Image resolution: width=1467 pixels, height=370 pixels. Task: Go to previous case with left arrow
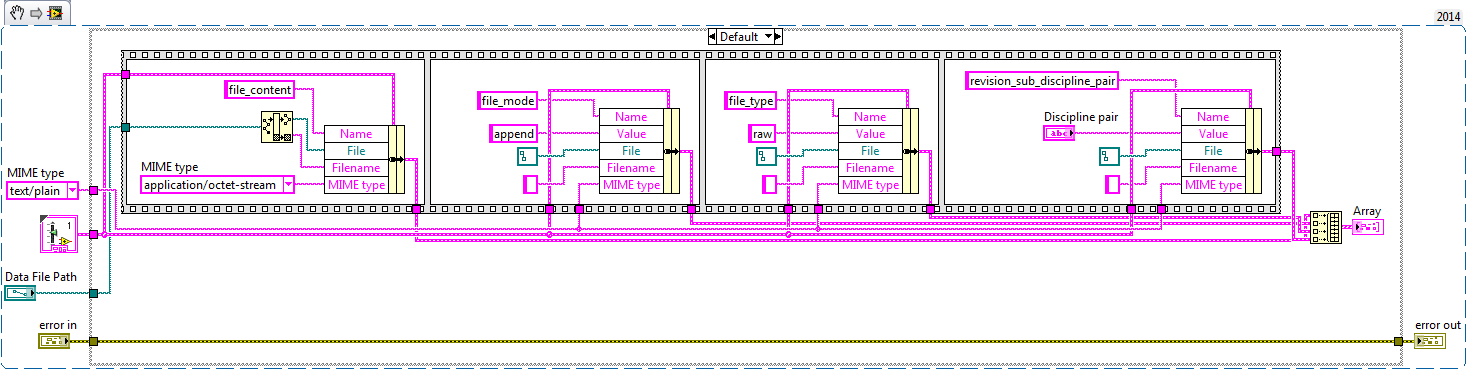(x=712, y=37)
